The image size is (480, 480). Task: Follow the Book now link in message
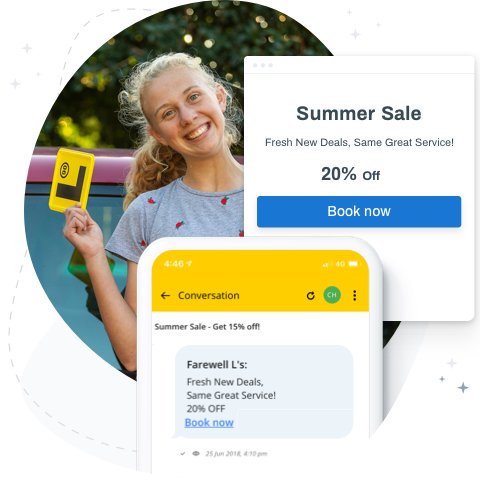click(x=209, y=423)
